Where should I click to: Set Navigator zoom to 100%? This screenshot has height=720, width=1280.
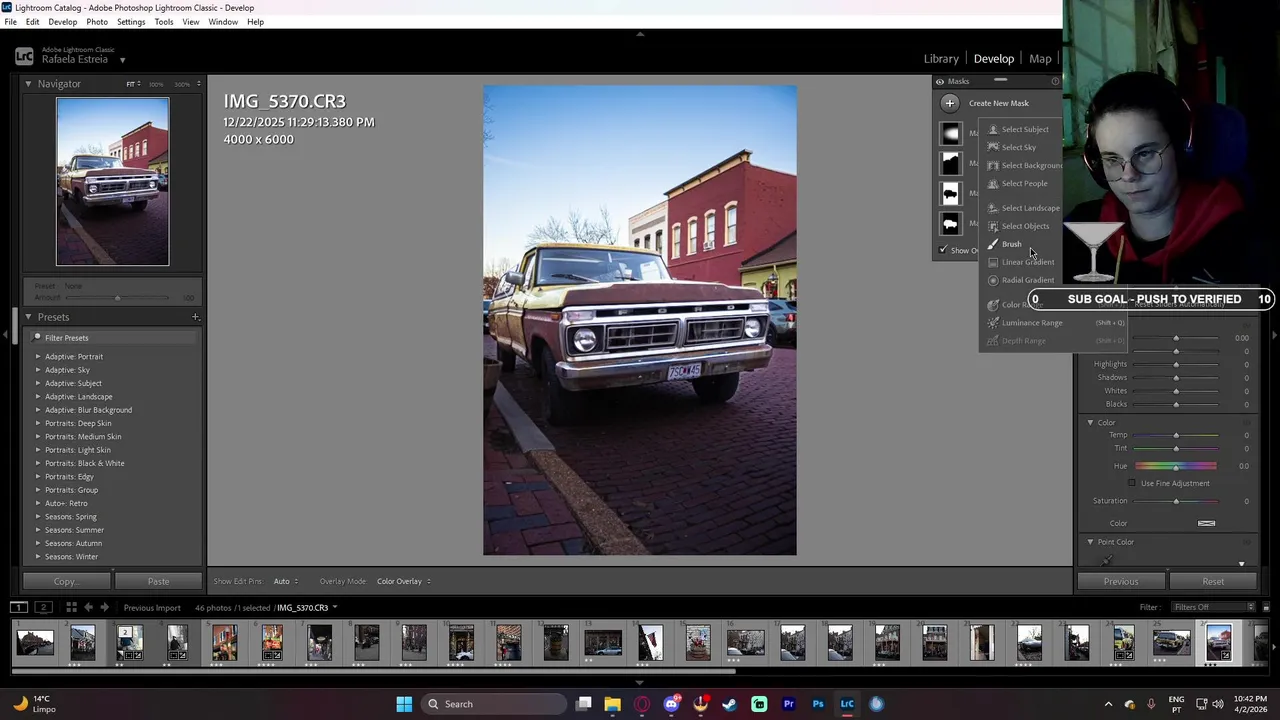coord(157,84)
